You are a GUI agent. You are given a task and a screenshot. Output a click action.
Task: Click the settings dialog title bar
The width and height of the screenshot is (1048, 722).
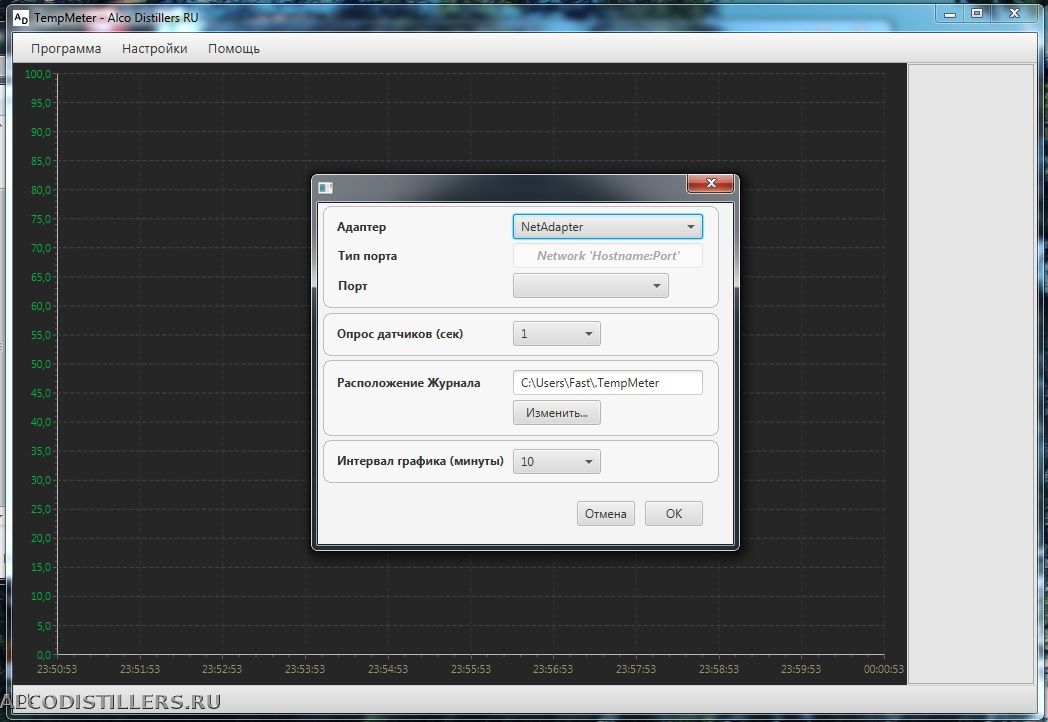tap(500, 187)
